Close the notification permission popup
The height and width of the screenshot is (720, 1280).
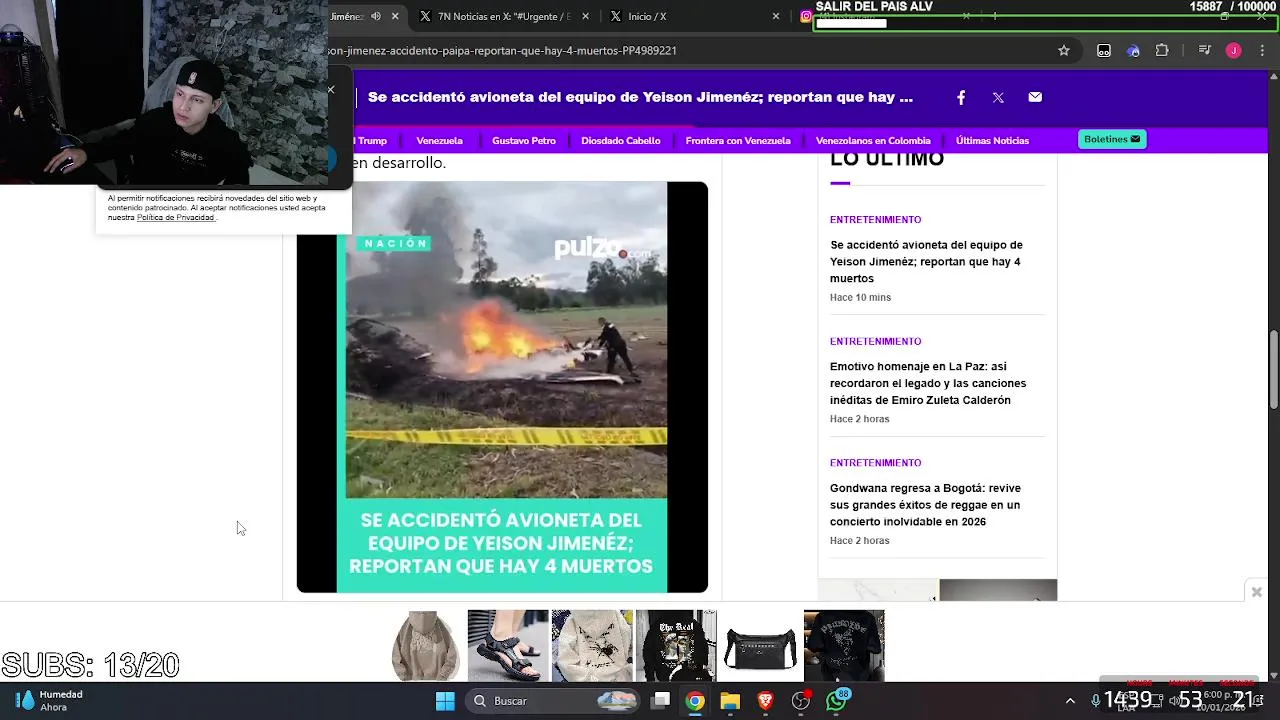(x=331, y=90)
